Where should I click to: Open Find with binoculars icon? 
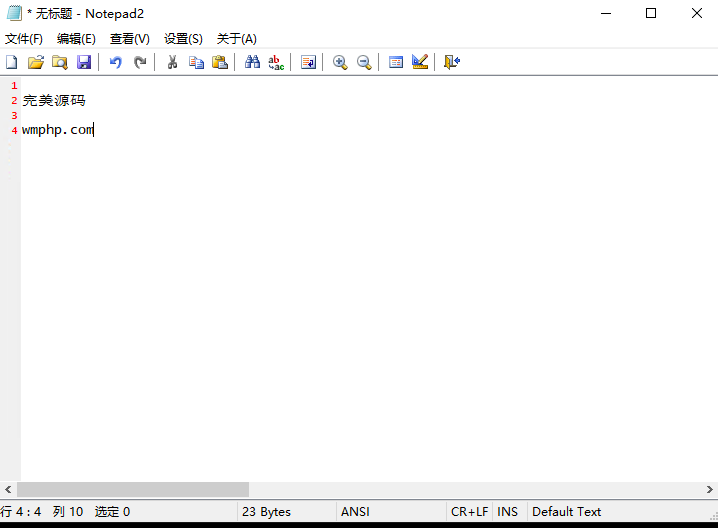tap(252, 62)
